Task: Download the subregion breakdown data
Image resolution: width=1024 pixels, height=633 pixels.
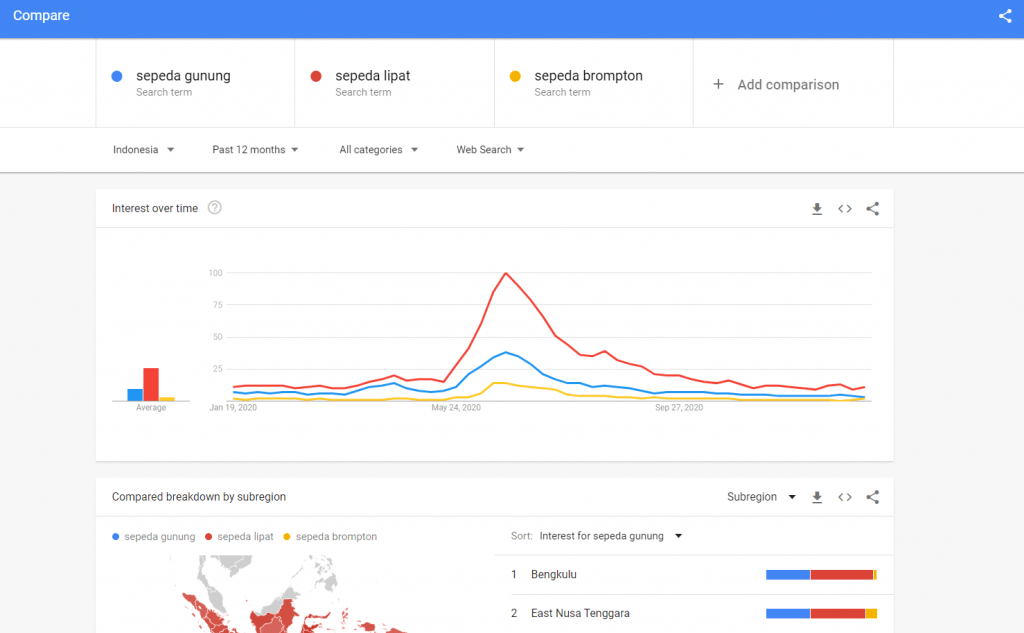Action: pos(817,497)
